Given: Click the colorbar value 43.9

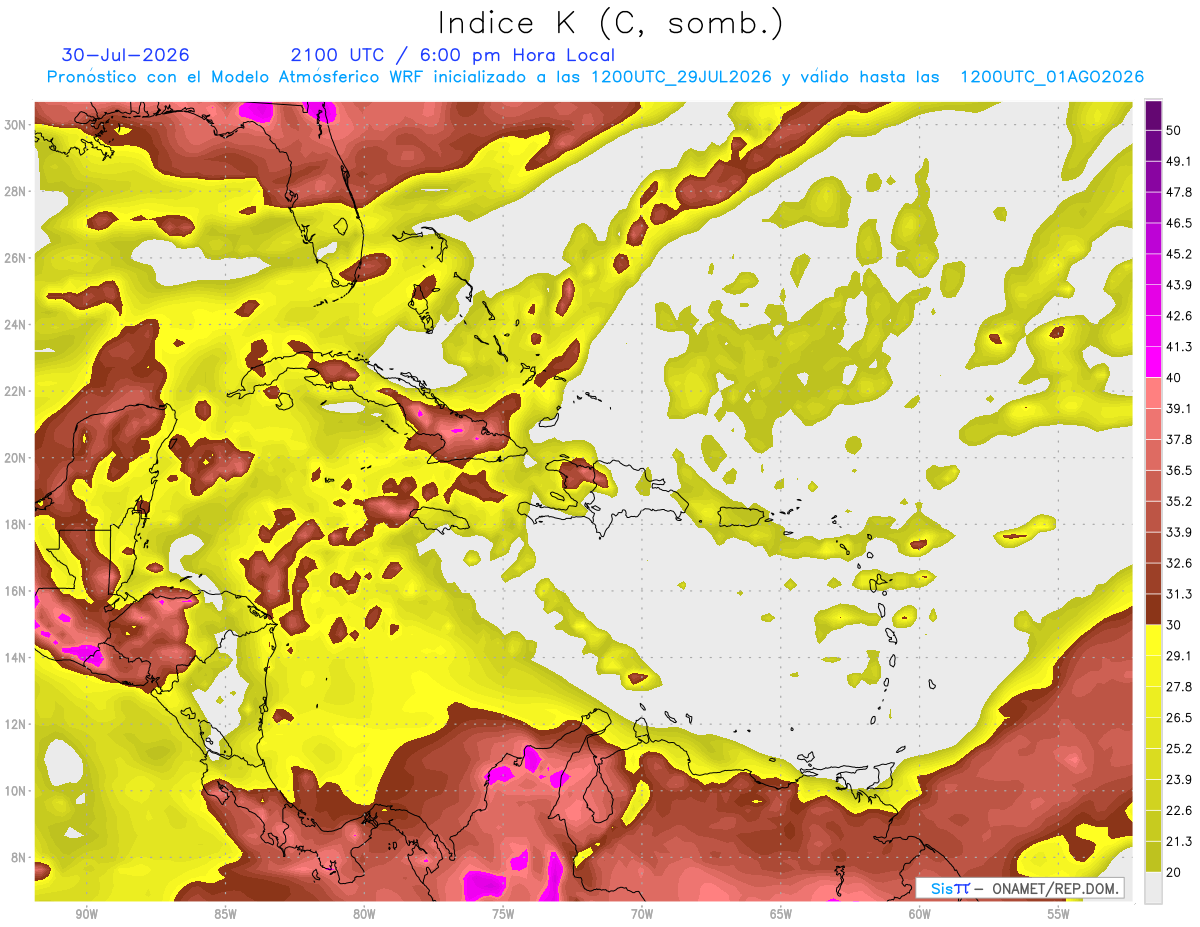Looking at the screenshot, I should click(1179, 285).
